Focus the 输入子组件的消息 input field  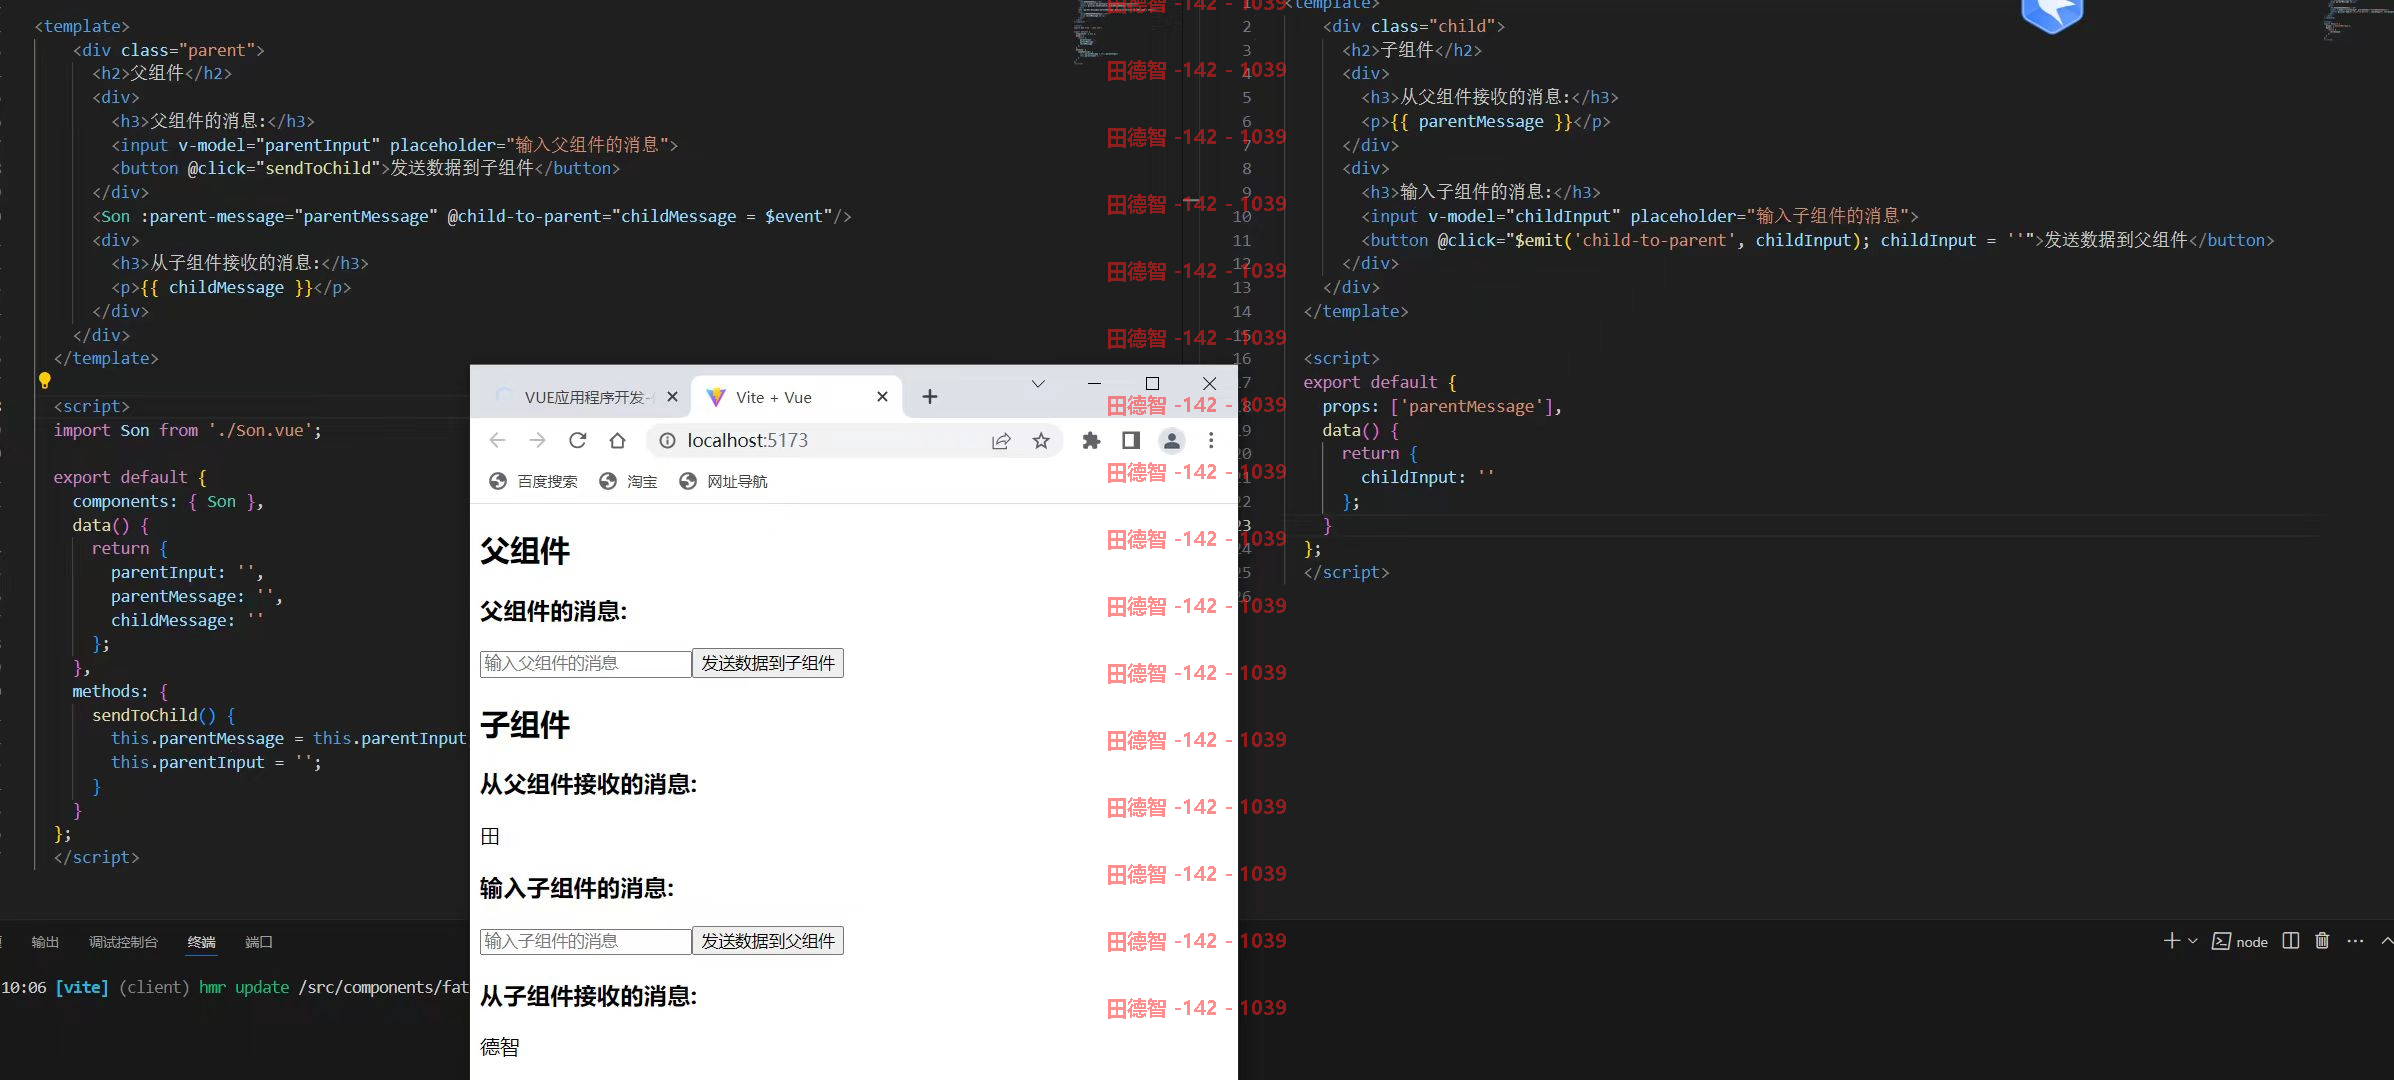point(585,941)
